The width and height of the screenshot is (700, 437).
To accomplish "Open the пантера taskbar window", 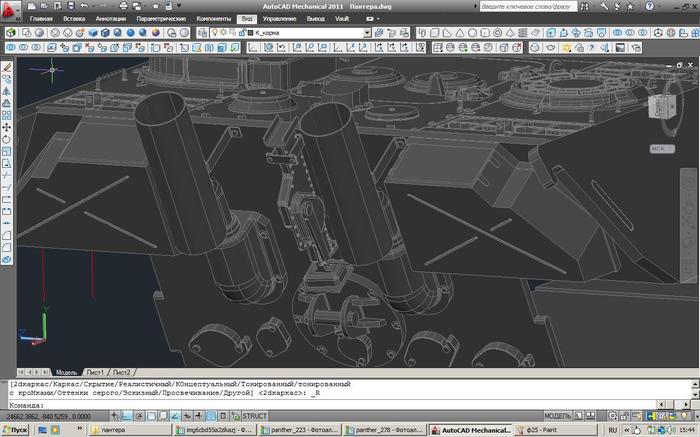I will tap(125, 430).
